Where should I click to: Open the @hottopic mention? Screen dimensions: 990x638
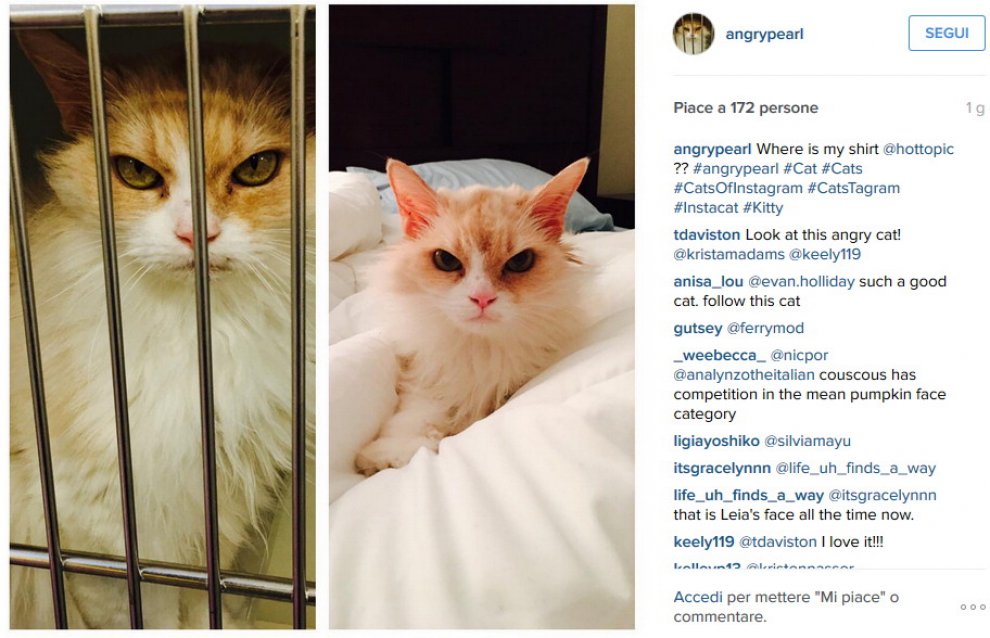[x=918, y=149]
